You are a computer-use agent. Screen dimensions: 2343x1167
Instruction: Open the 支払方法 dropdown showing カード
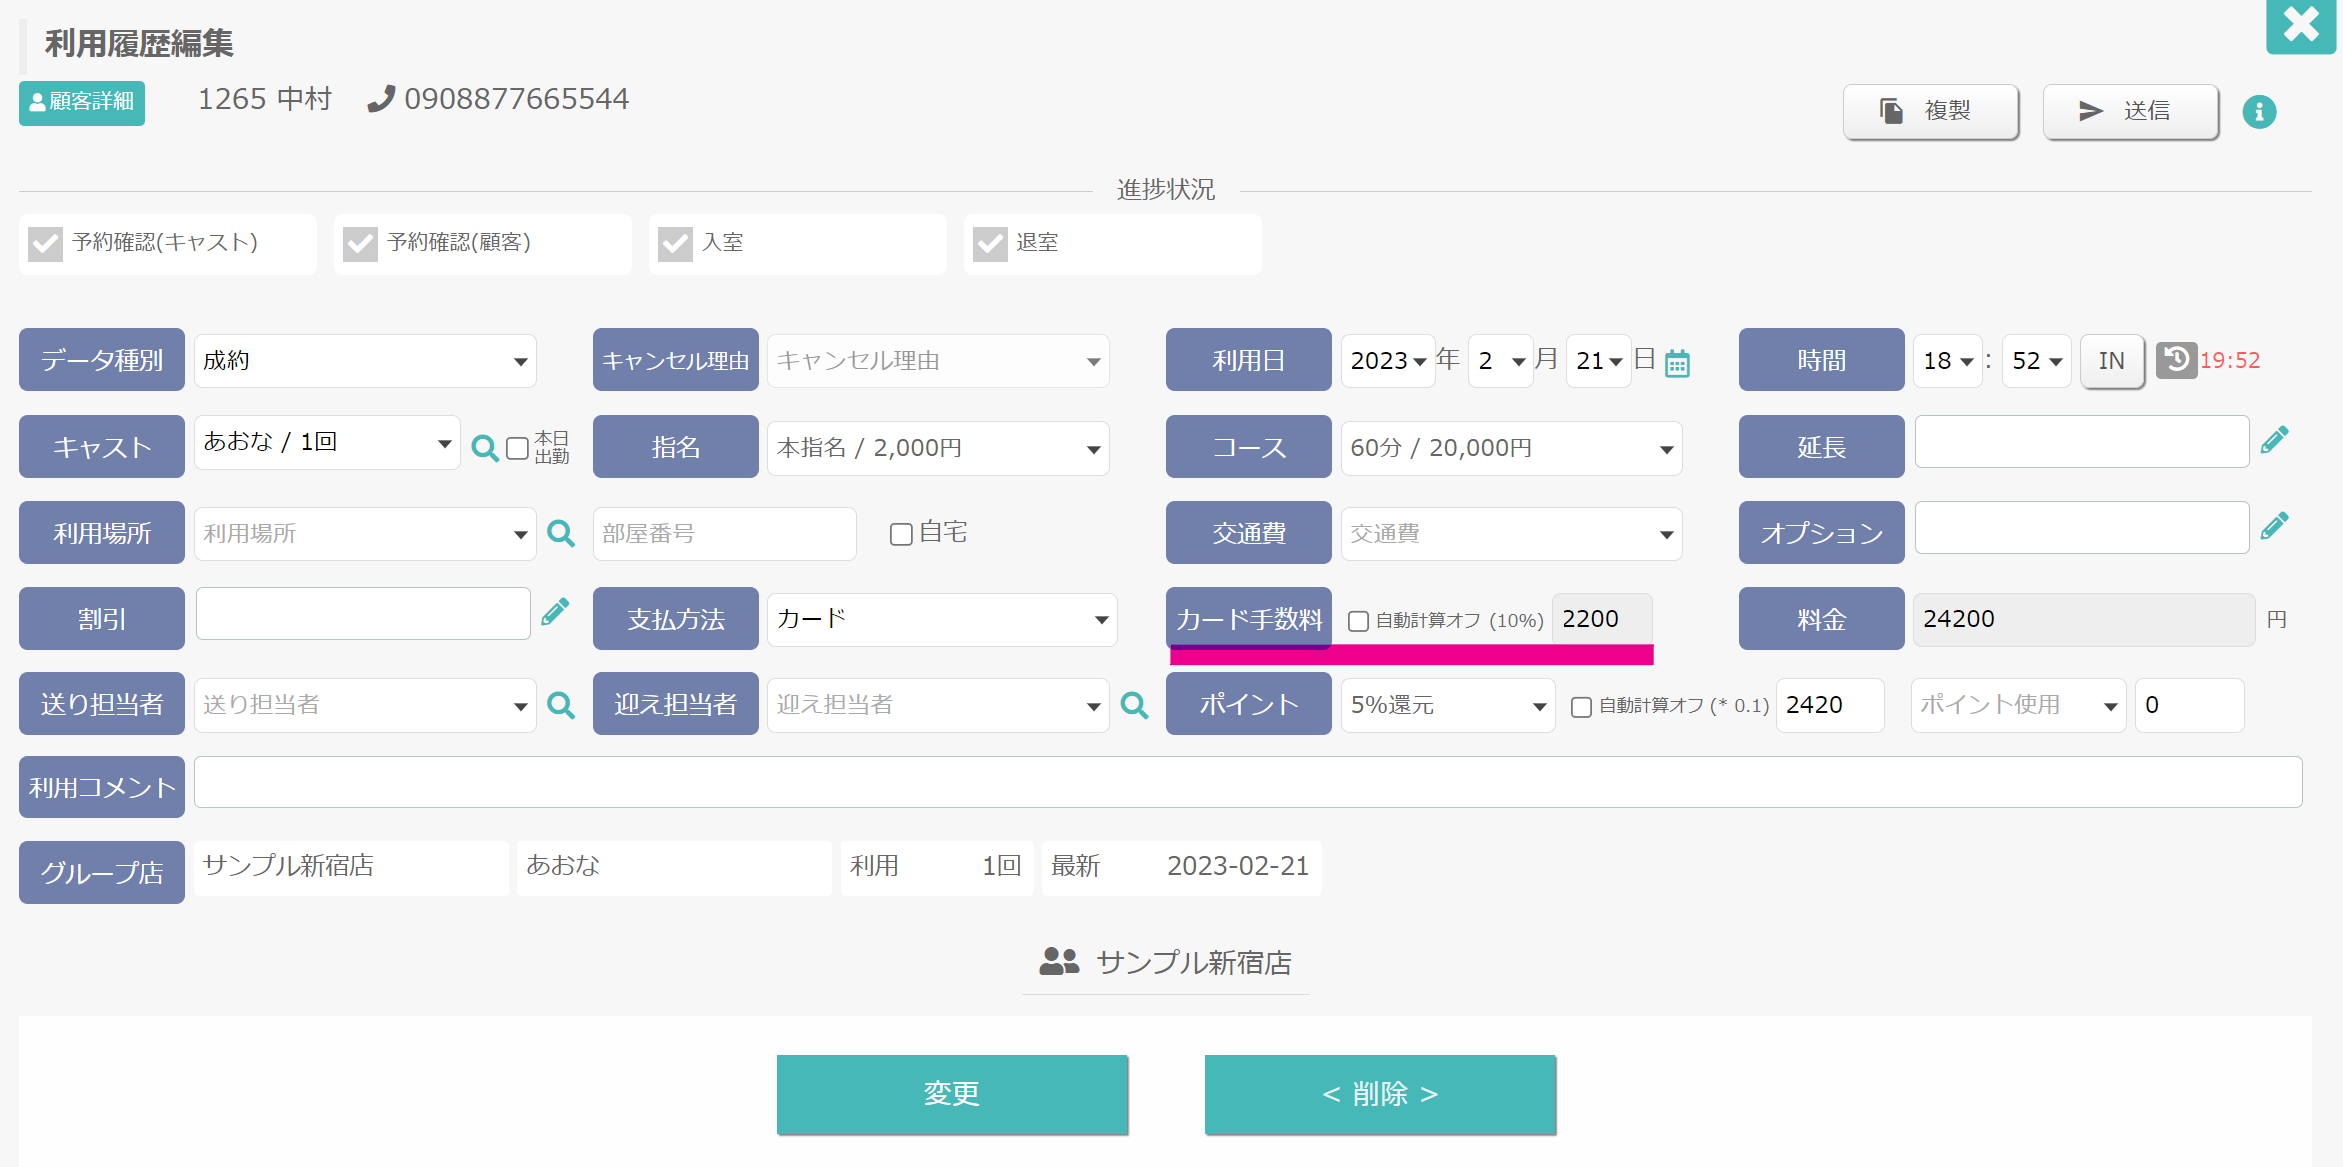pyautogui.click(x=941, y=619)
